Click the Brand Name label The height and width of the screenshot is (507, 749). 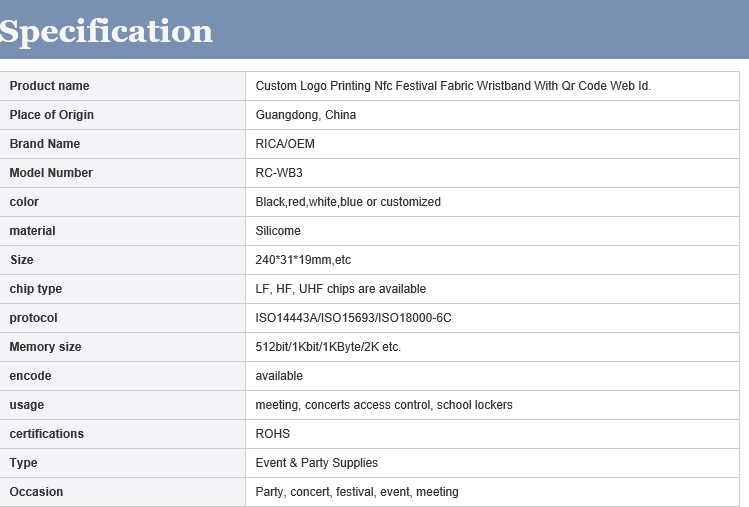click(x=45, y=144)
